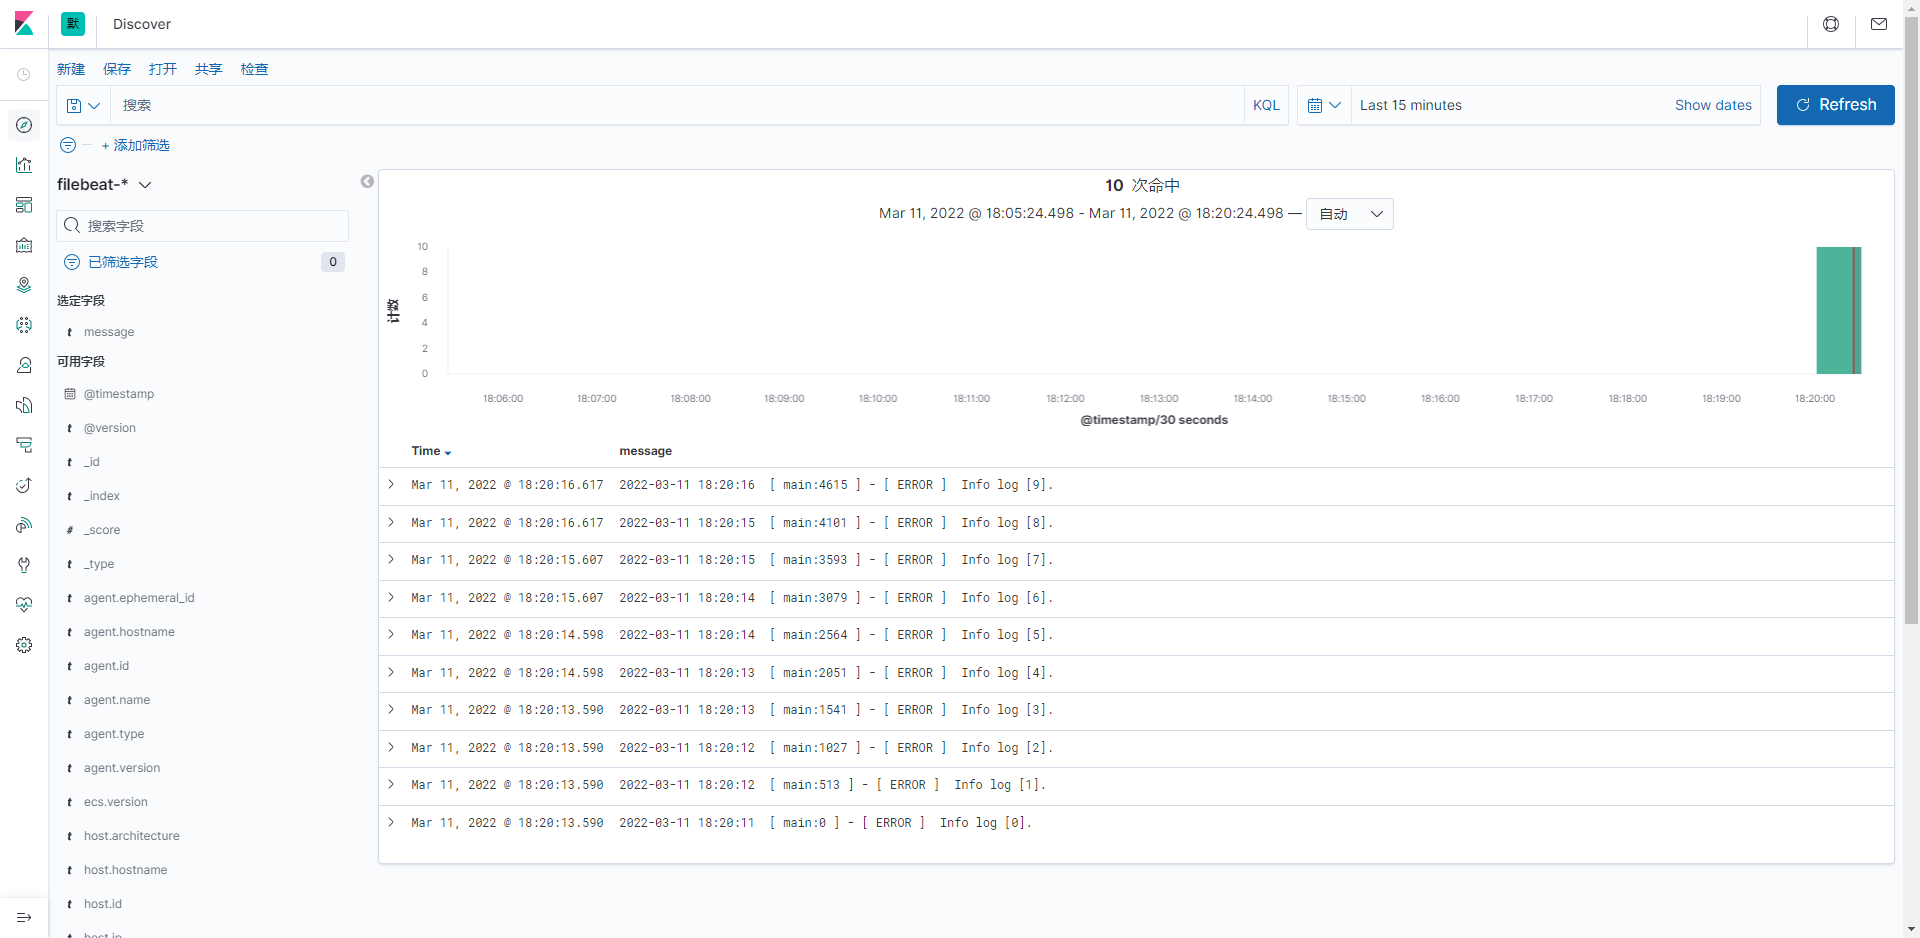
Task: Open the 自动 interval dropdown
Action: coord(1350,214)
